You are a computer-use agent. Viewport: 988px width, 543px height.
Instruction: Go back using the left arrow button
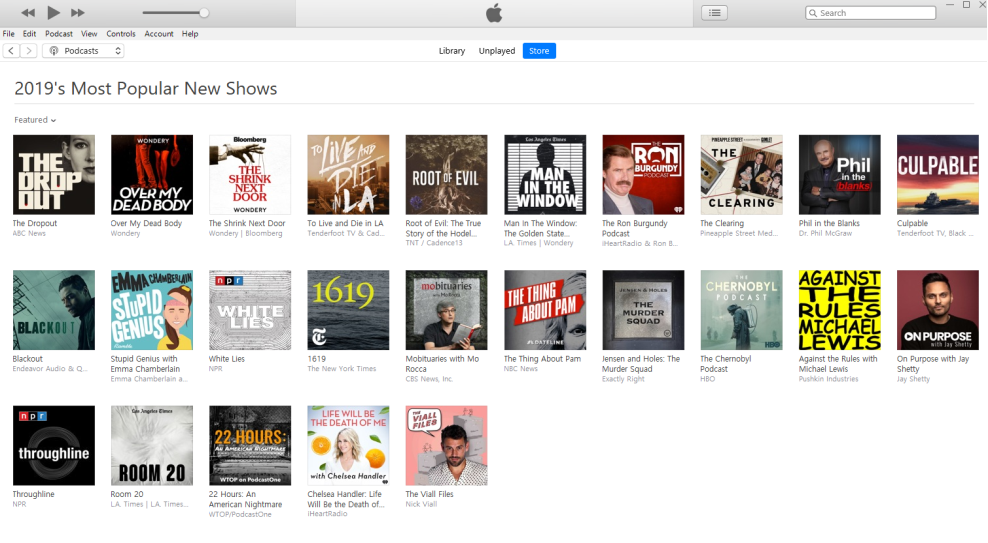[11, 51]
